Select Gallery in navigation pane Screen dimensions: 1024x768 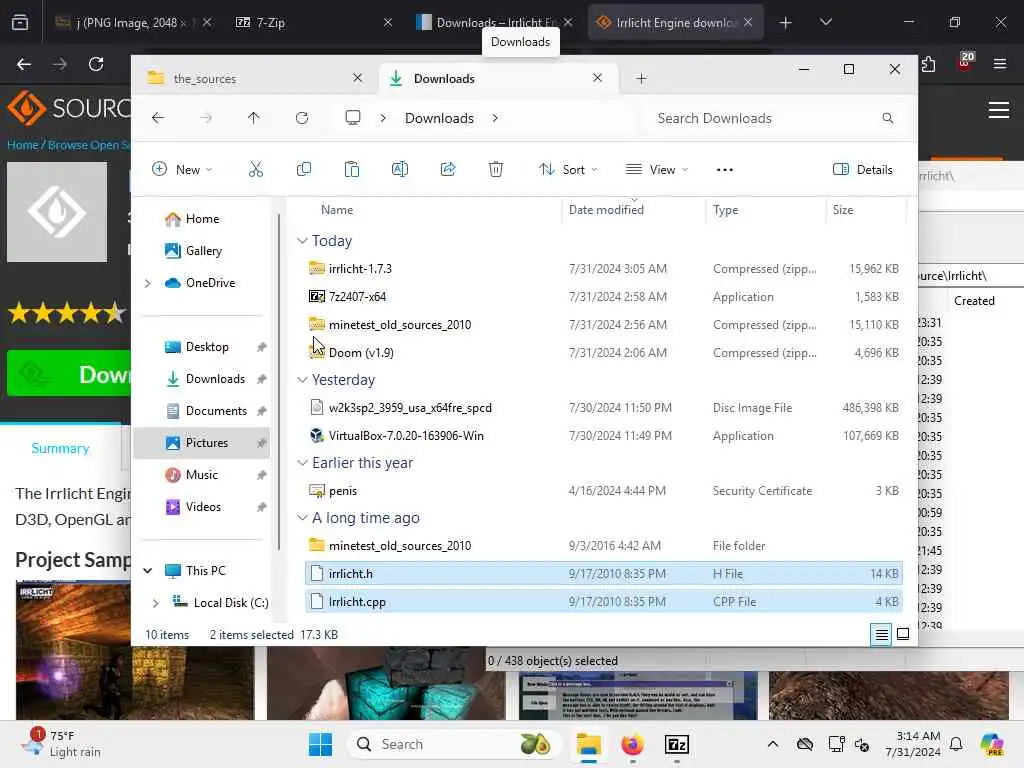[203, 251]
